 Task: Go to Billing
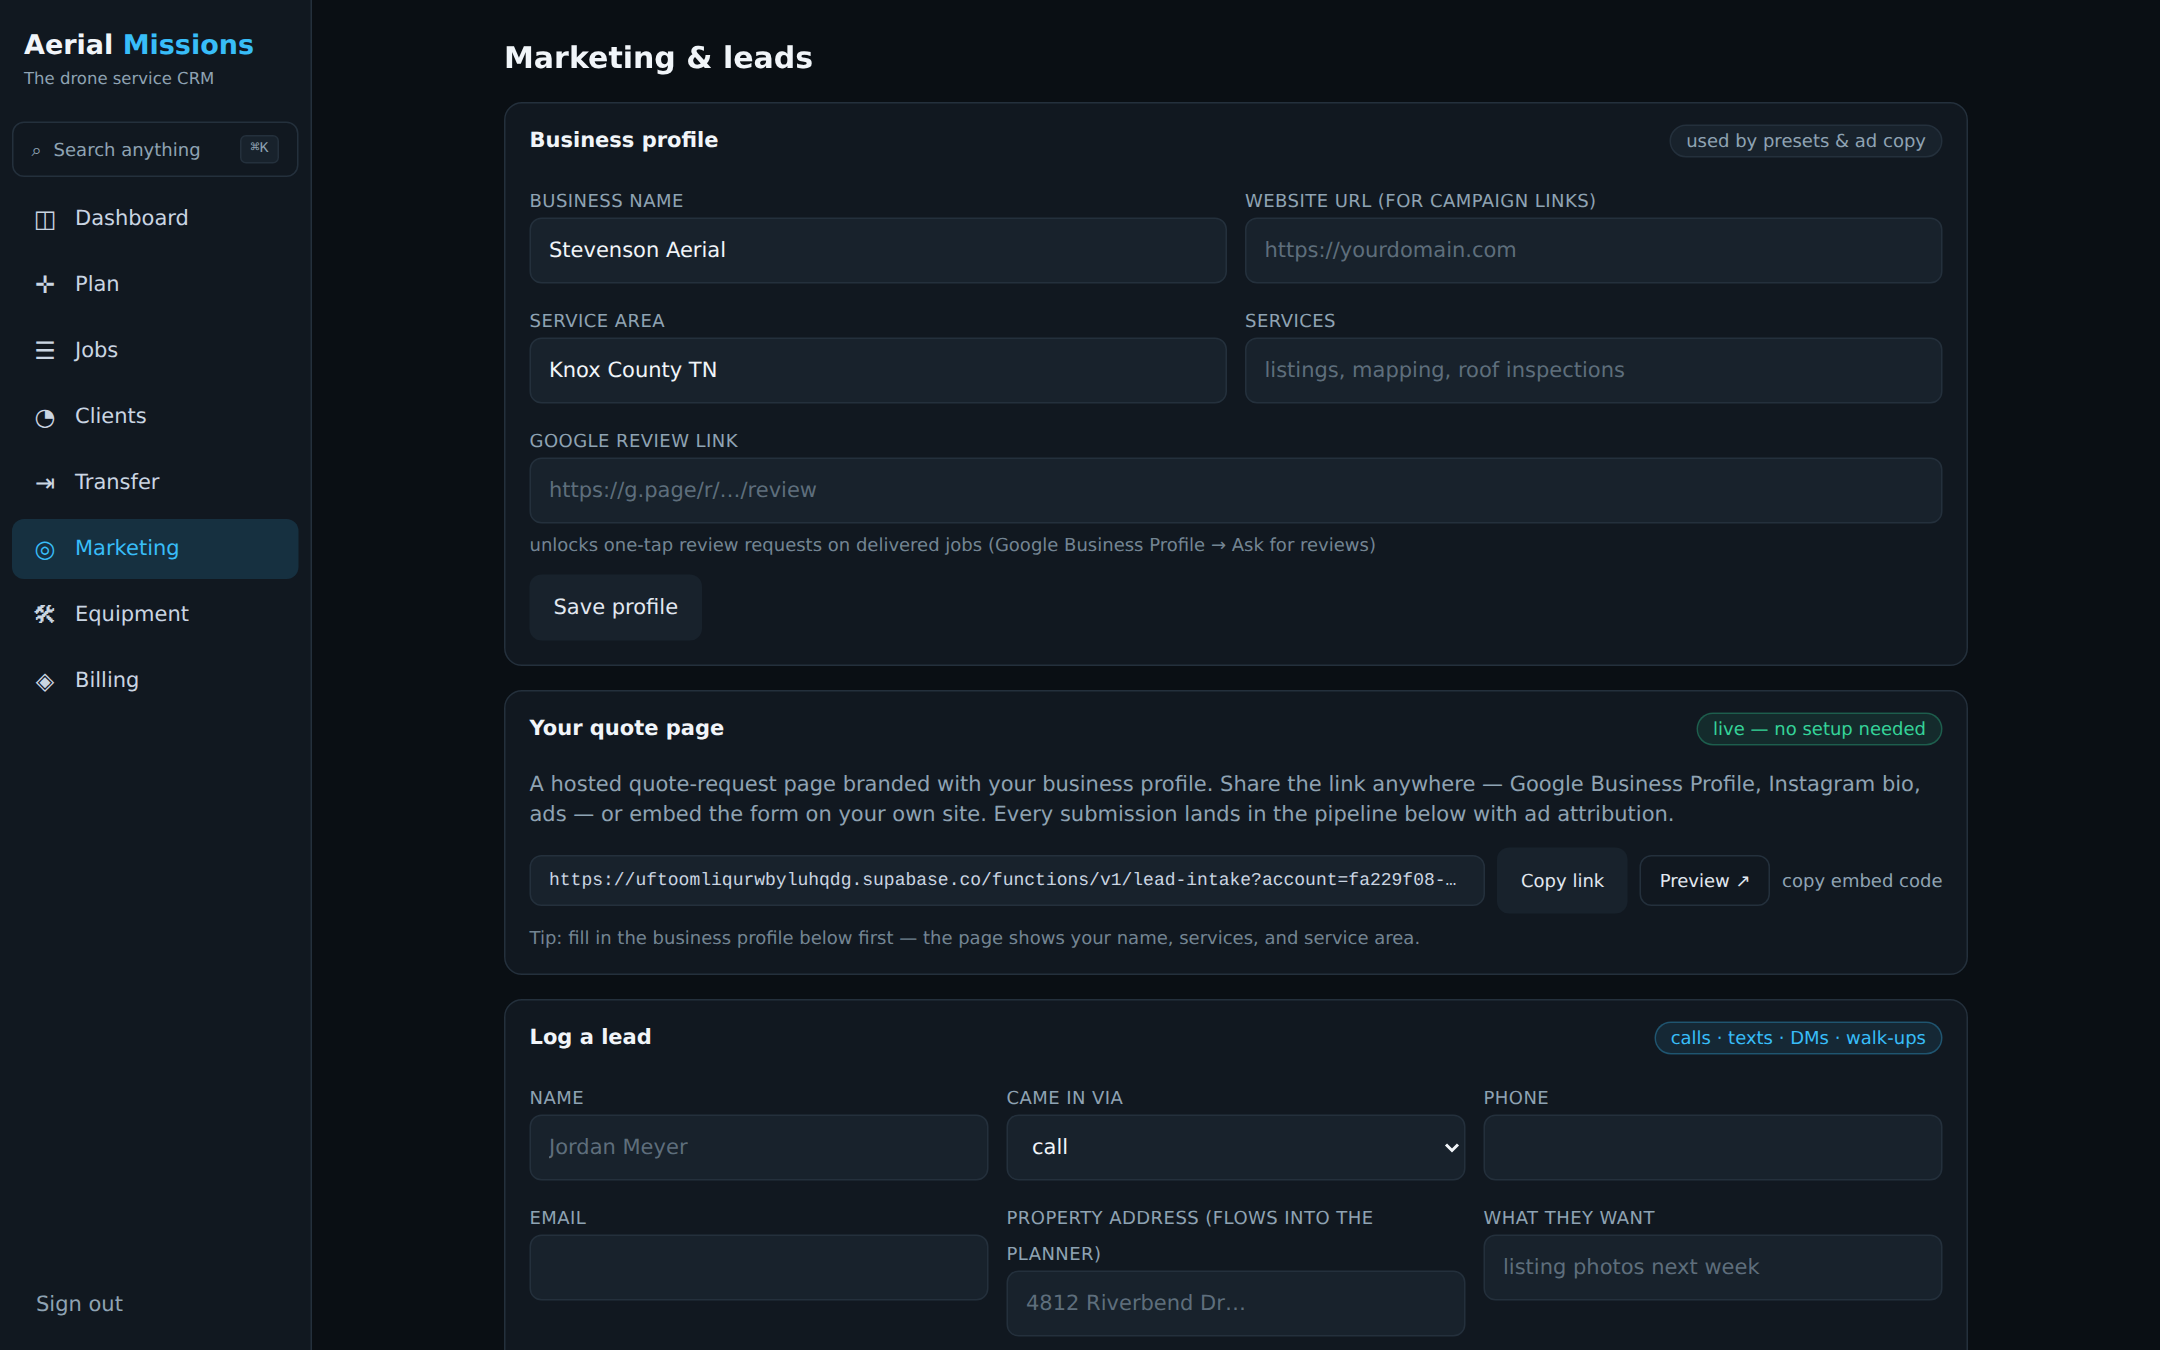click(155, 680)
